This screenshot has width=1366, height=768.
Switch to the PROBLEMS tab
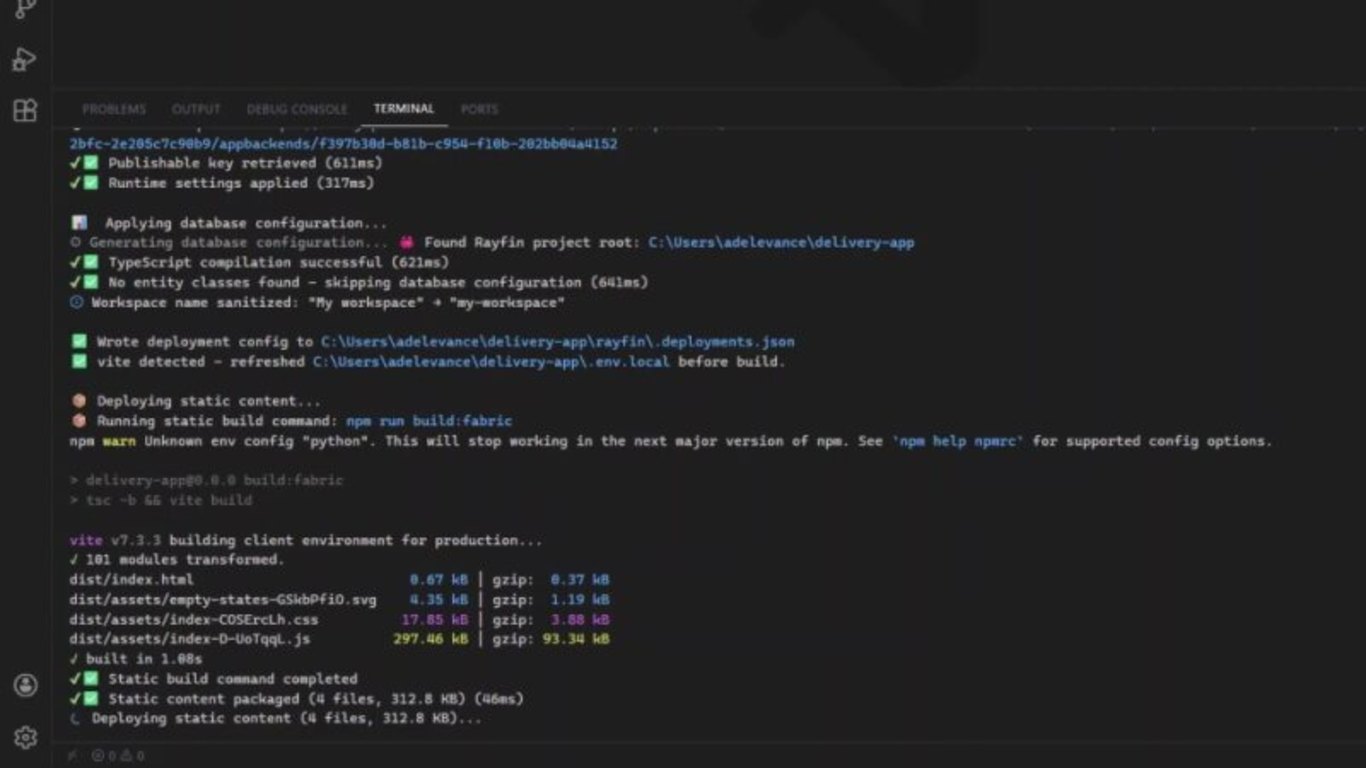[x=114, y=109]
